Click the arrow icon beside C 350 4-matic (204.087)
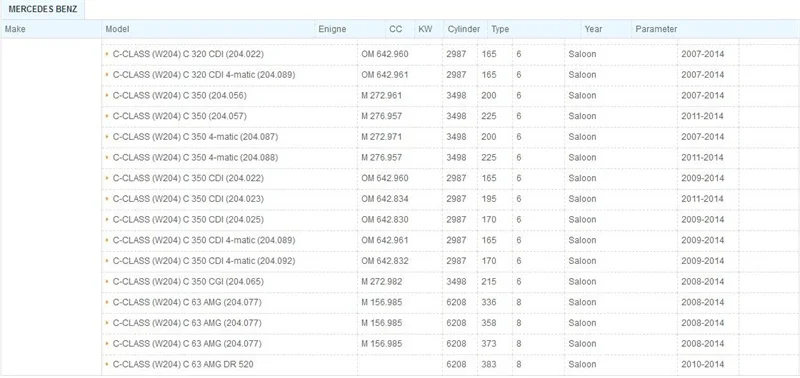This screenshot has width=800, height=378. point(107,137)
